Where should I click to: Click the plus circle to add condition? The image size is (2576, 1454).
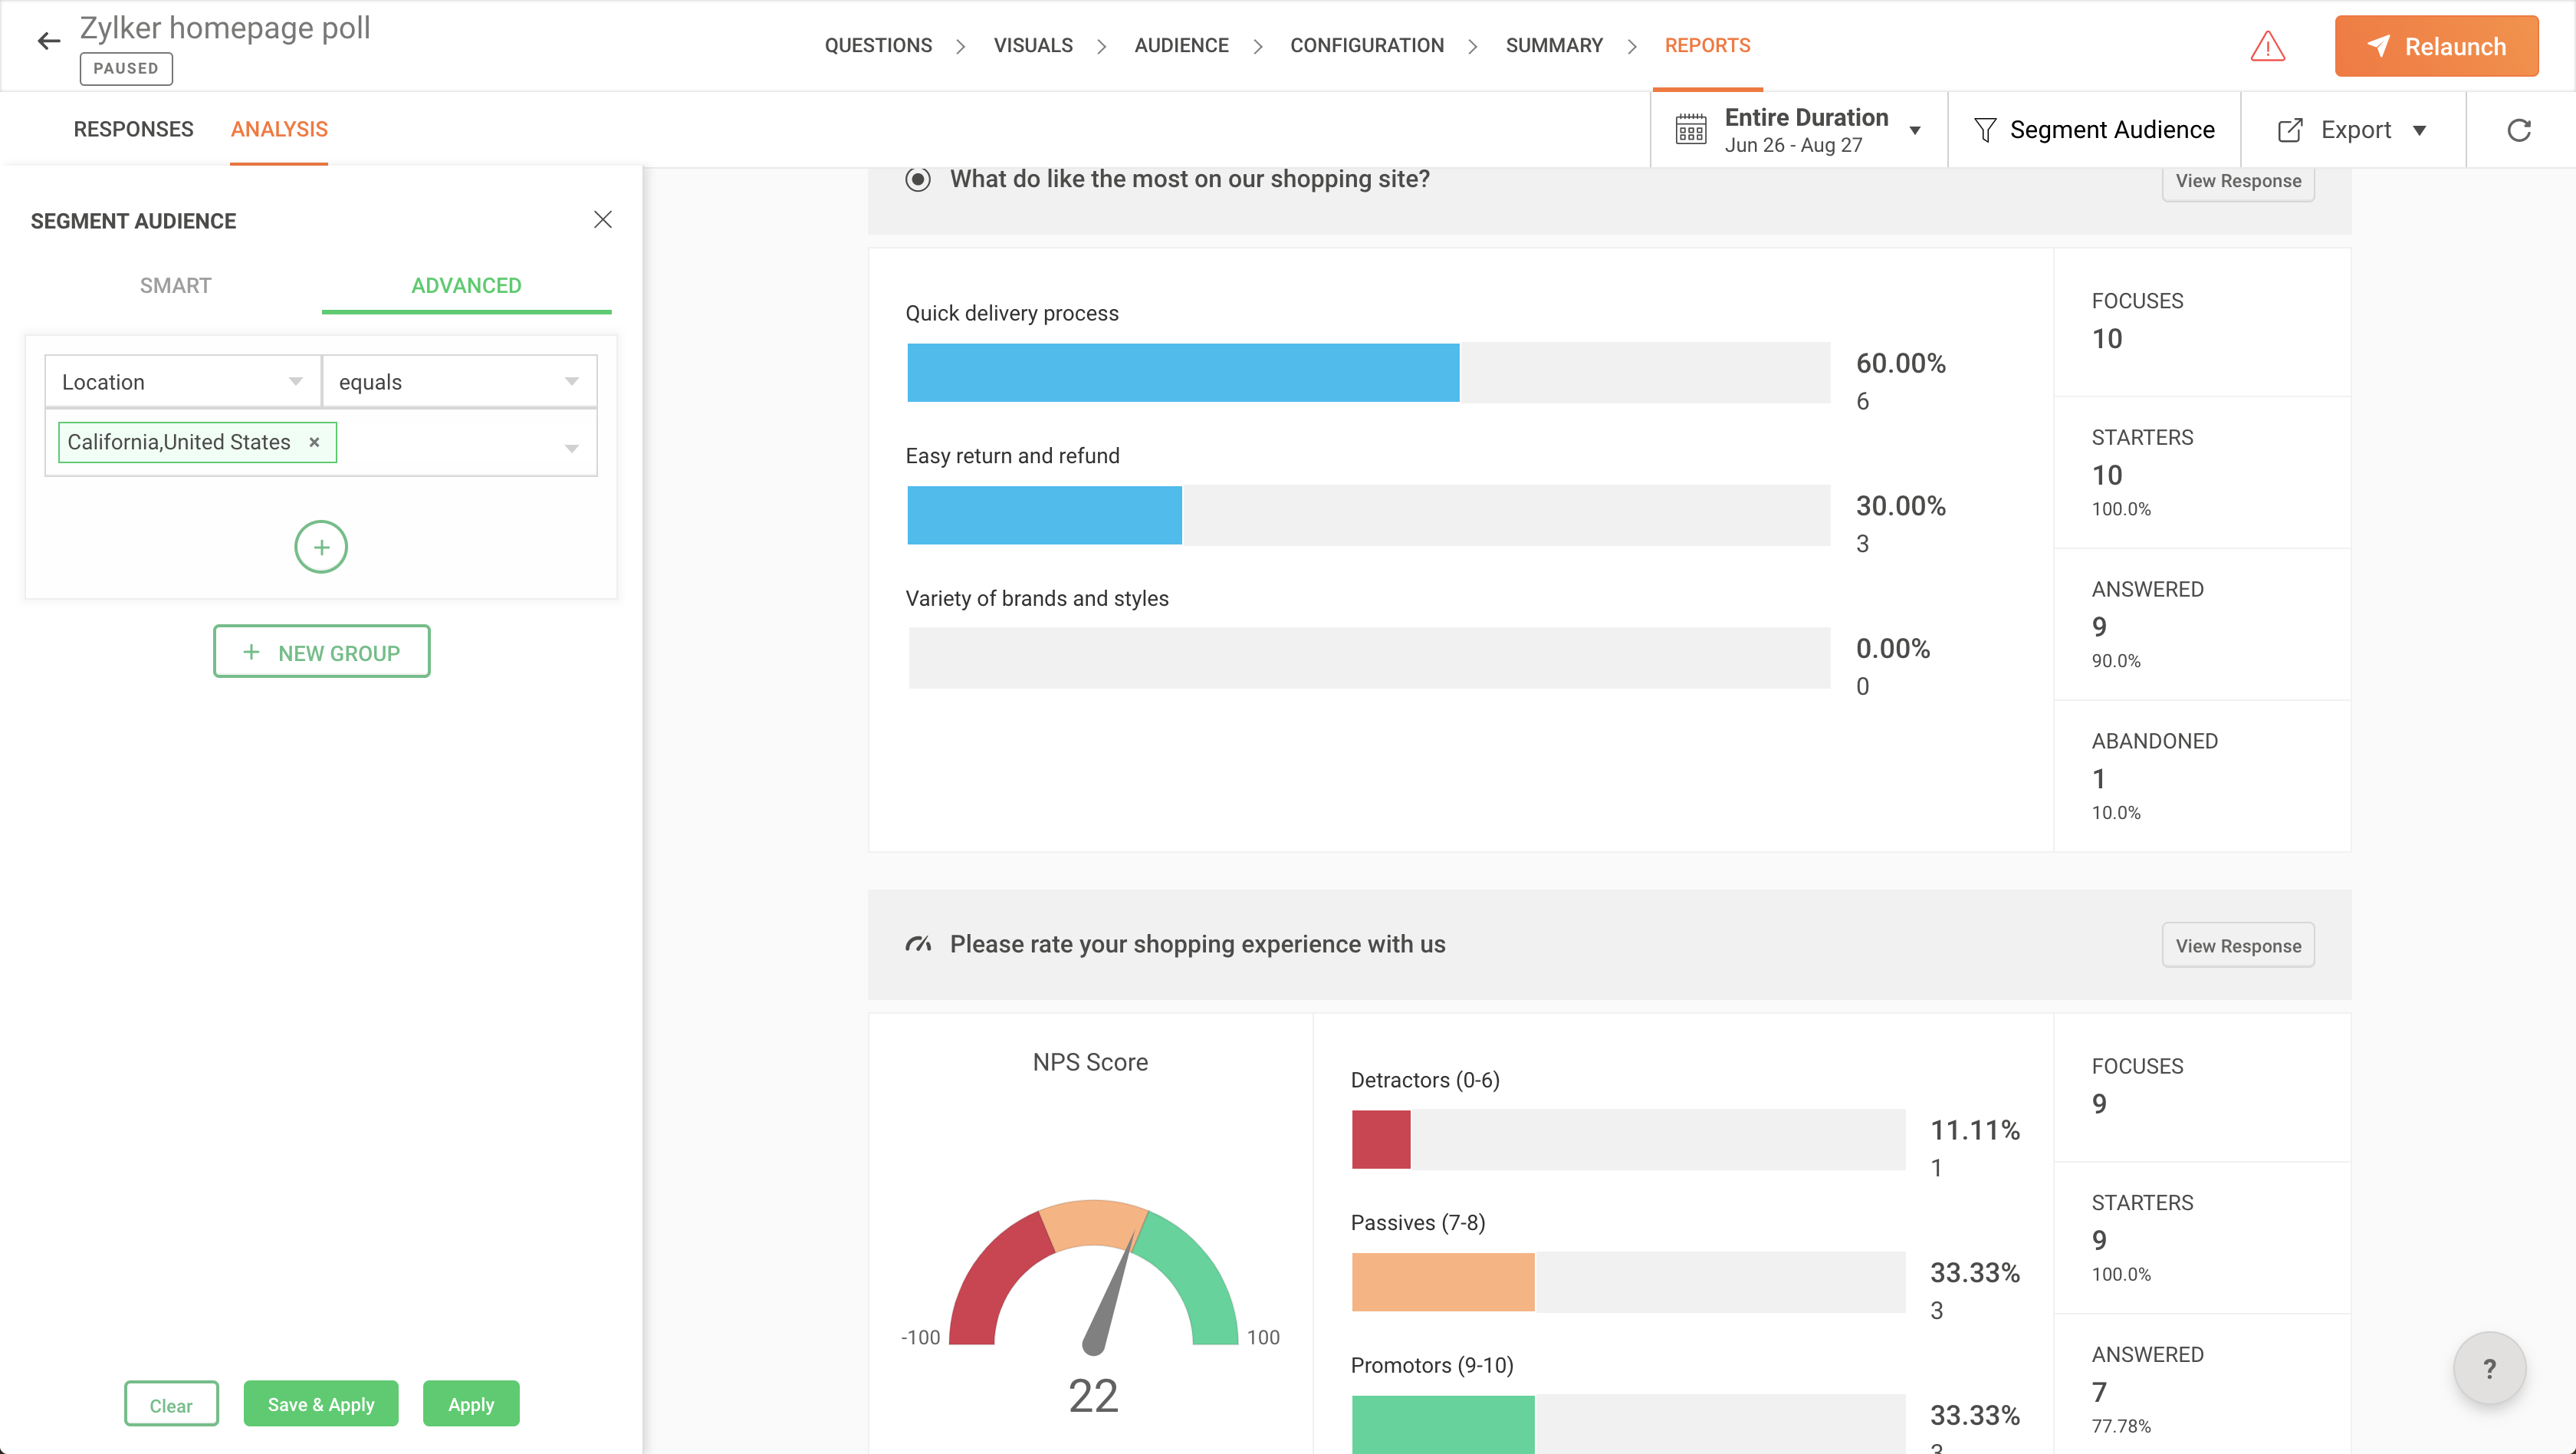pyautogui.click(x=320, y=547)
